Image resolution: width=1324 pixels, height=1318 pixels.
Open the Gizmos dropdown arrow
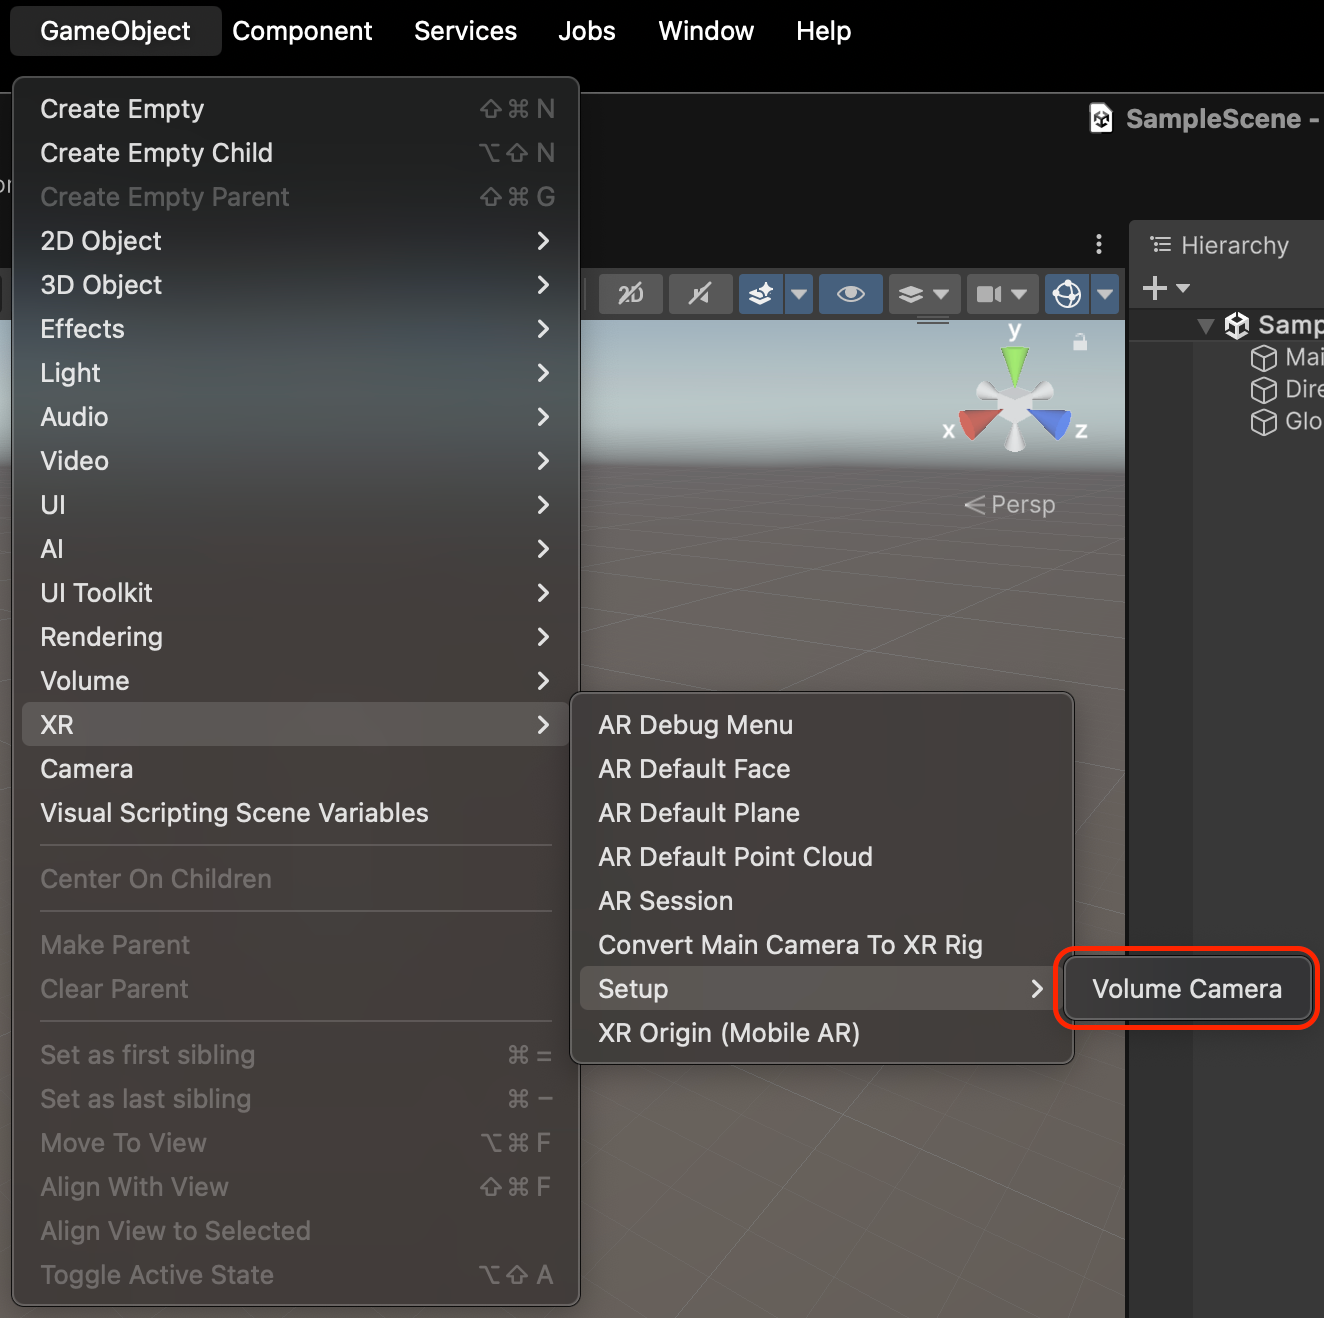(1105, 294)
